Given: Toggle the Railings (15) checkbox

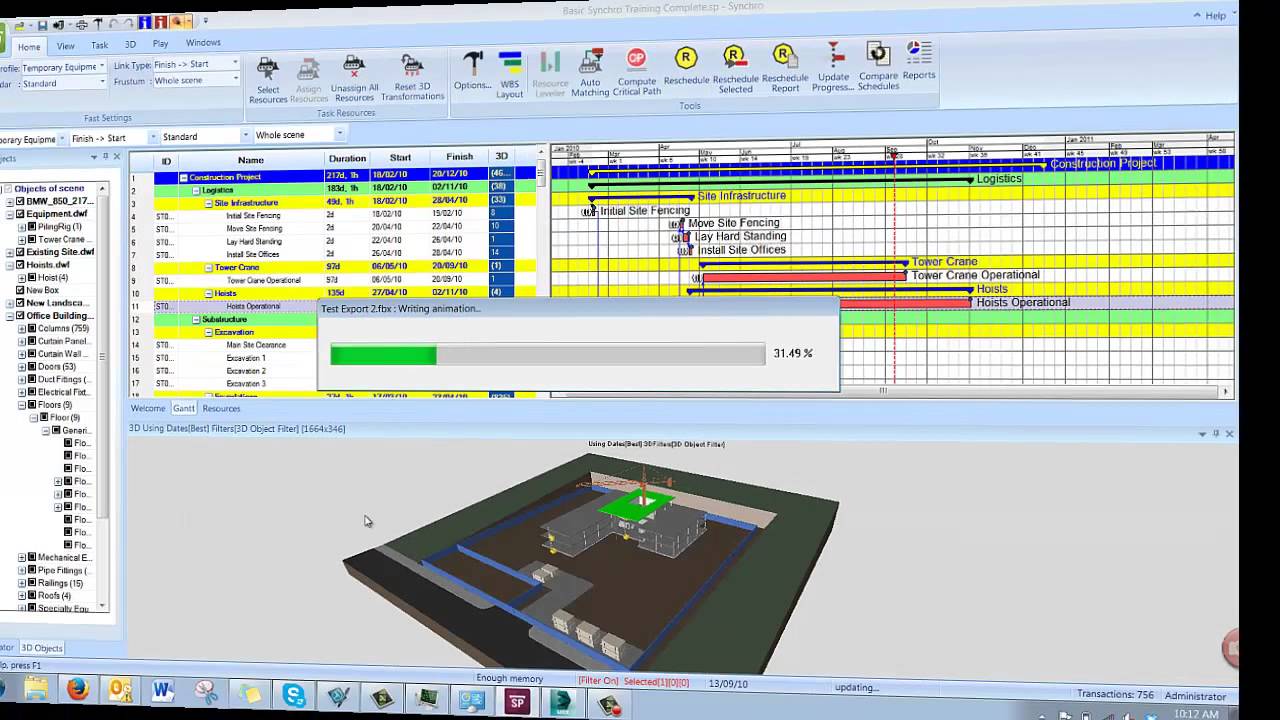Looking at the screenshot, I should point(32,583).
